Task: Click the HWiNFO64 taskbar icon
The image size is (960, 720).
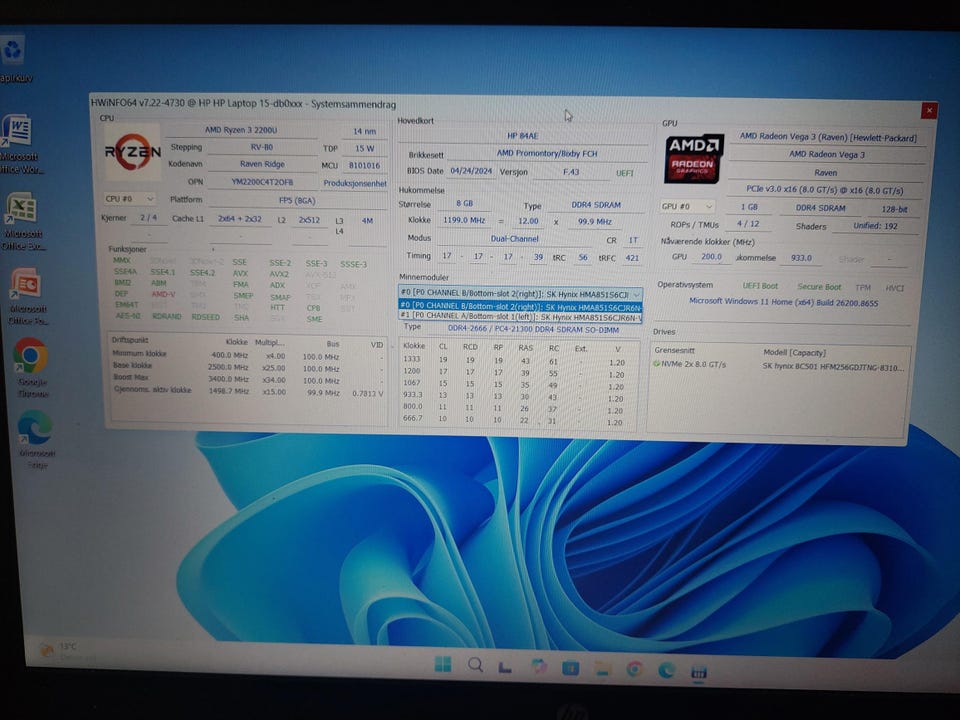Action: coord(699,672)
